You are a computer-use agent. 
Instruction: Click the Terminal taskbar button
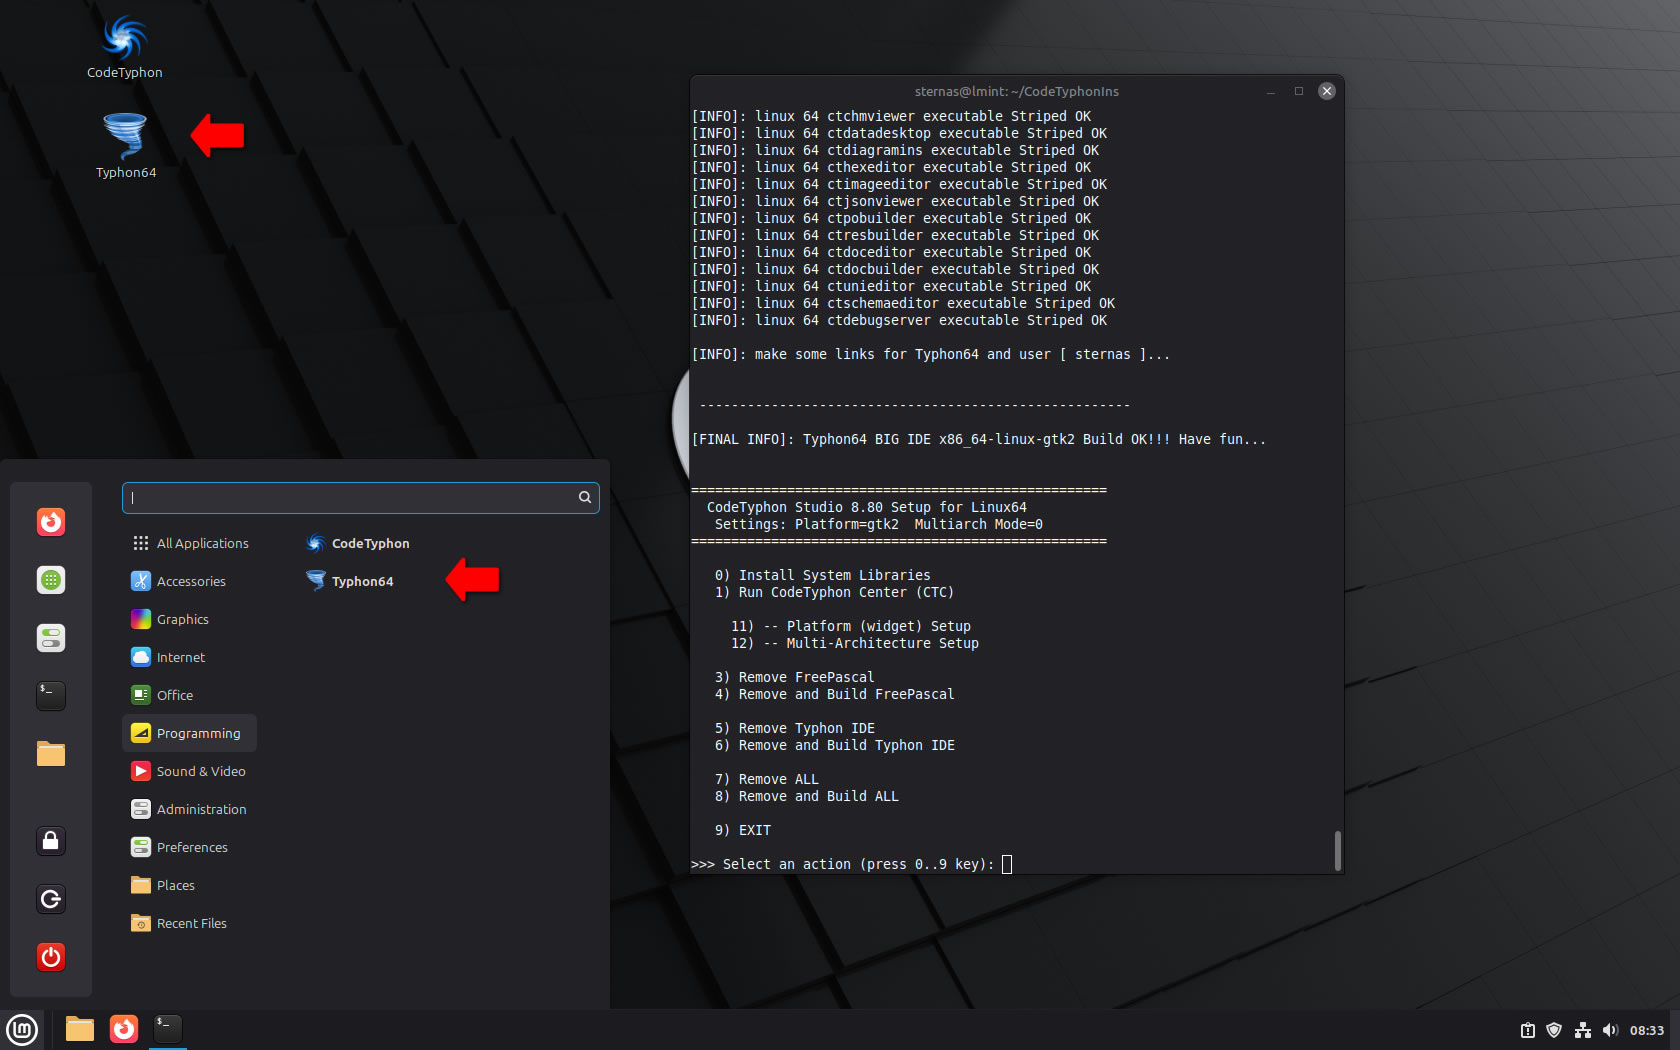(168, 1028)
